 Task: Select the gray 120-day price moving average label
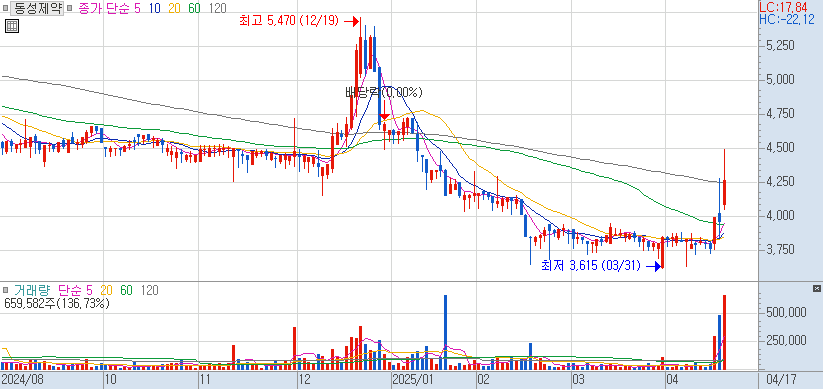click(x=217, y=8)
